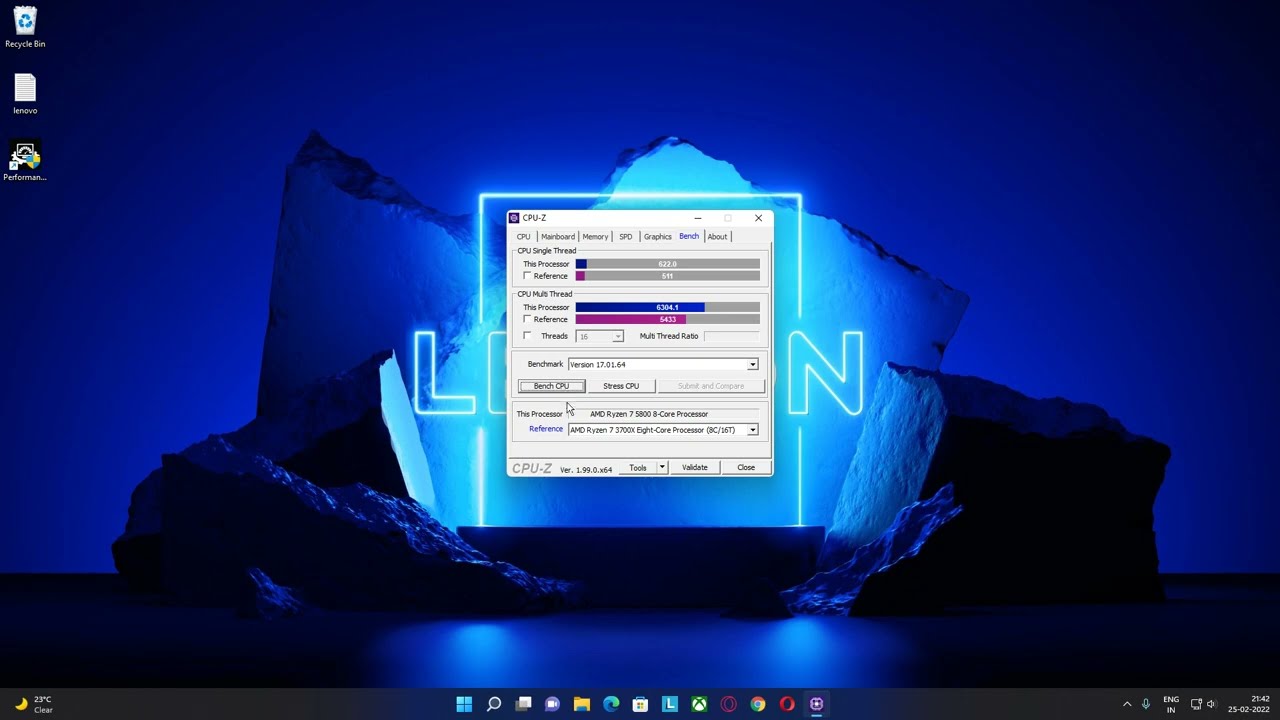The height and width of the screenshot is (720, 1280).
Task: Open Task View on taskbar
Action: click(523, 704)
